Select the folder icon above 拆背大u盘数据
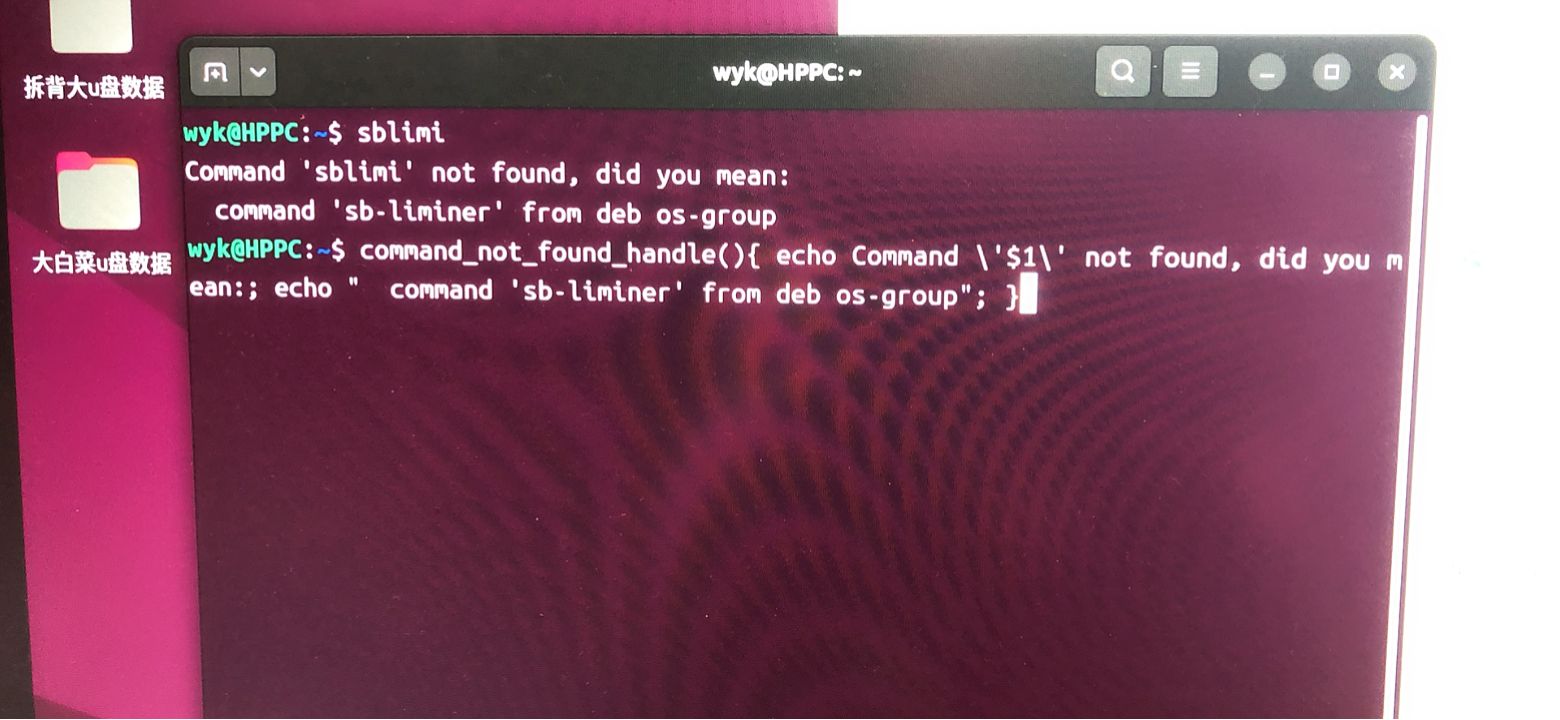Screen dimensions: 1560x720 [x=92, y=25]
